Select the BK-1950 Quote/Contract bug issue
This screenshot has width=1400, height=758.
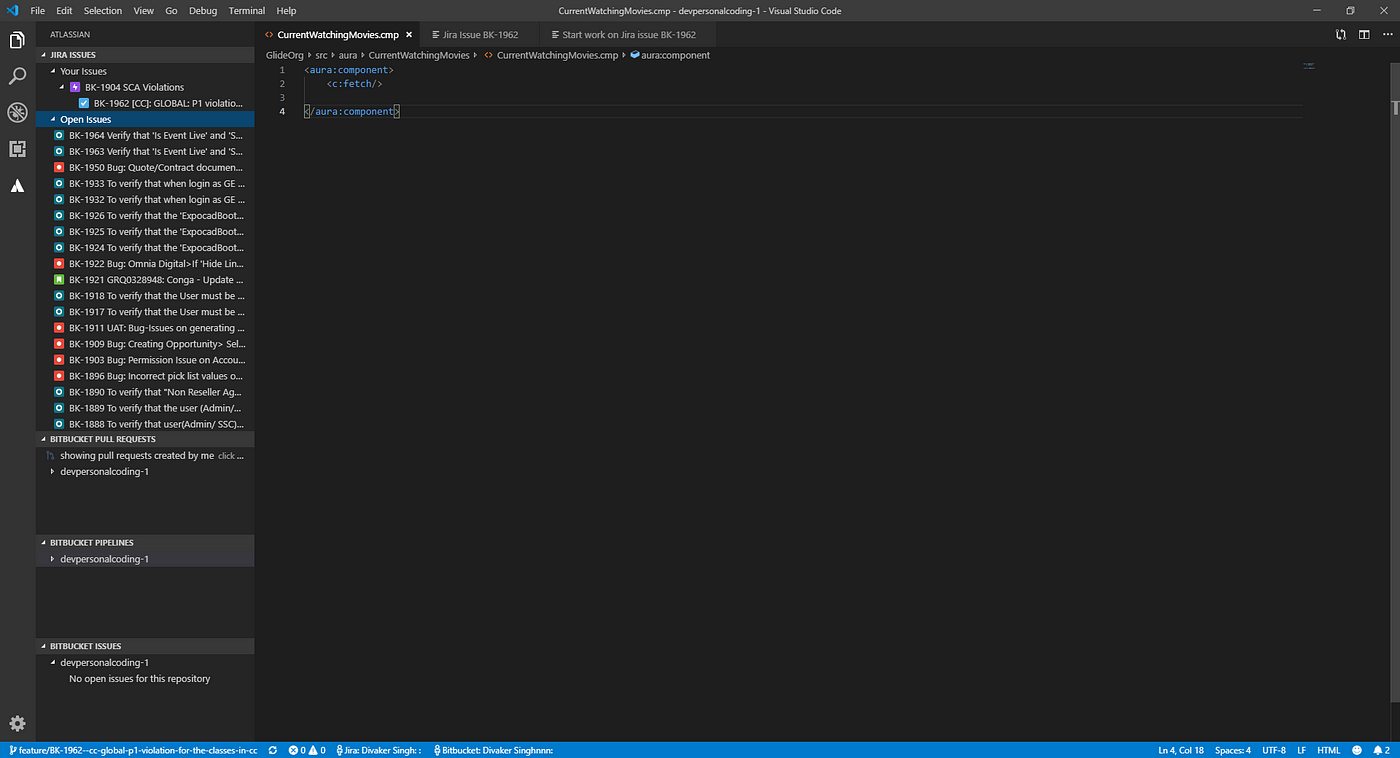(x=155, y=167)
